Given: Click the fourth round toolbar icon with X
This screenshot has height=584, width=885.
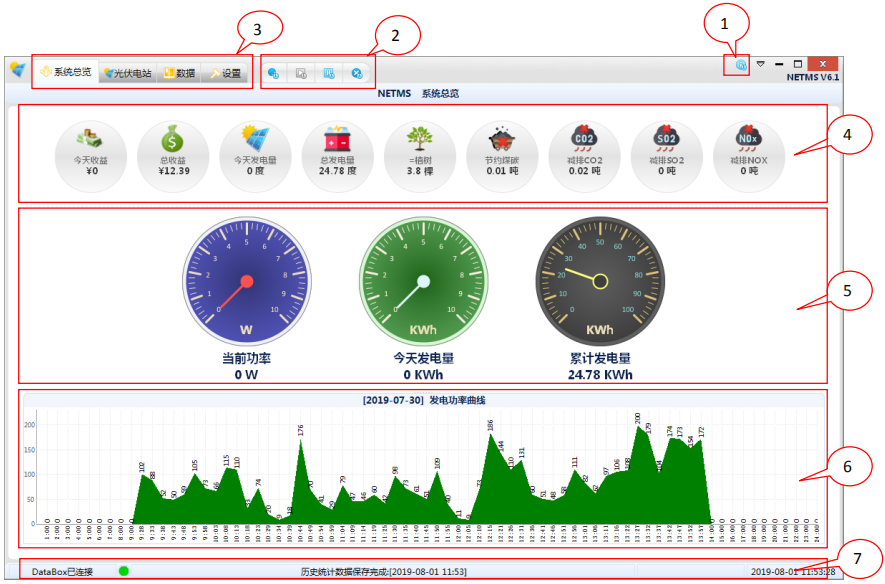Looking at the screenshot, I should (x=356, y=73).
